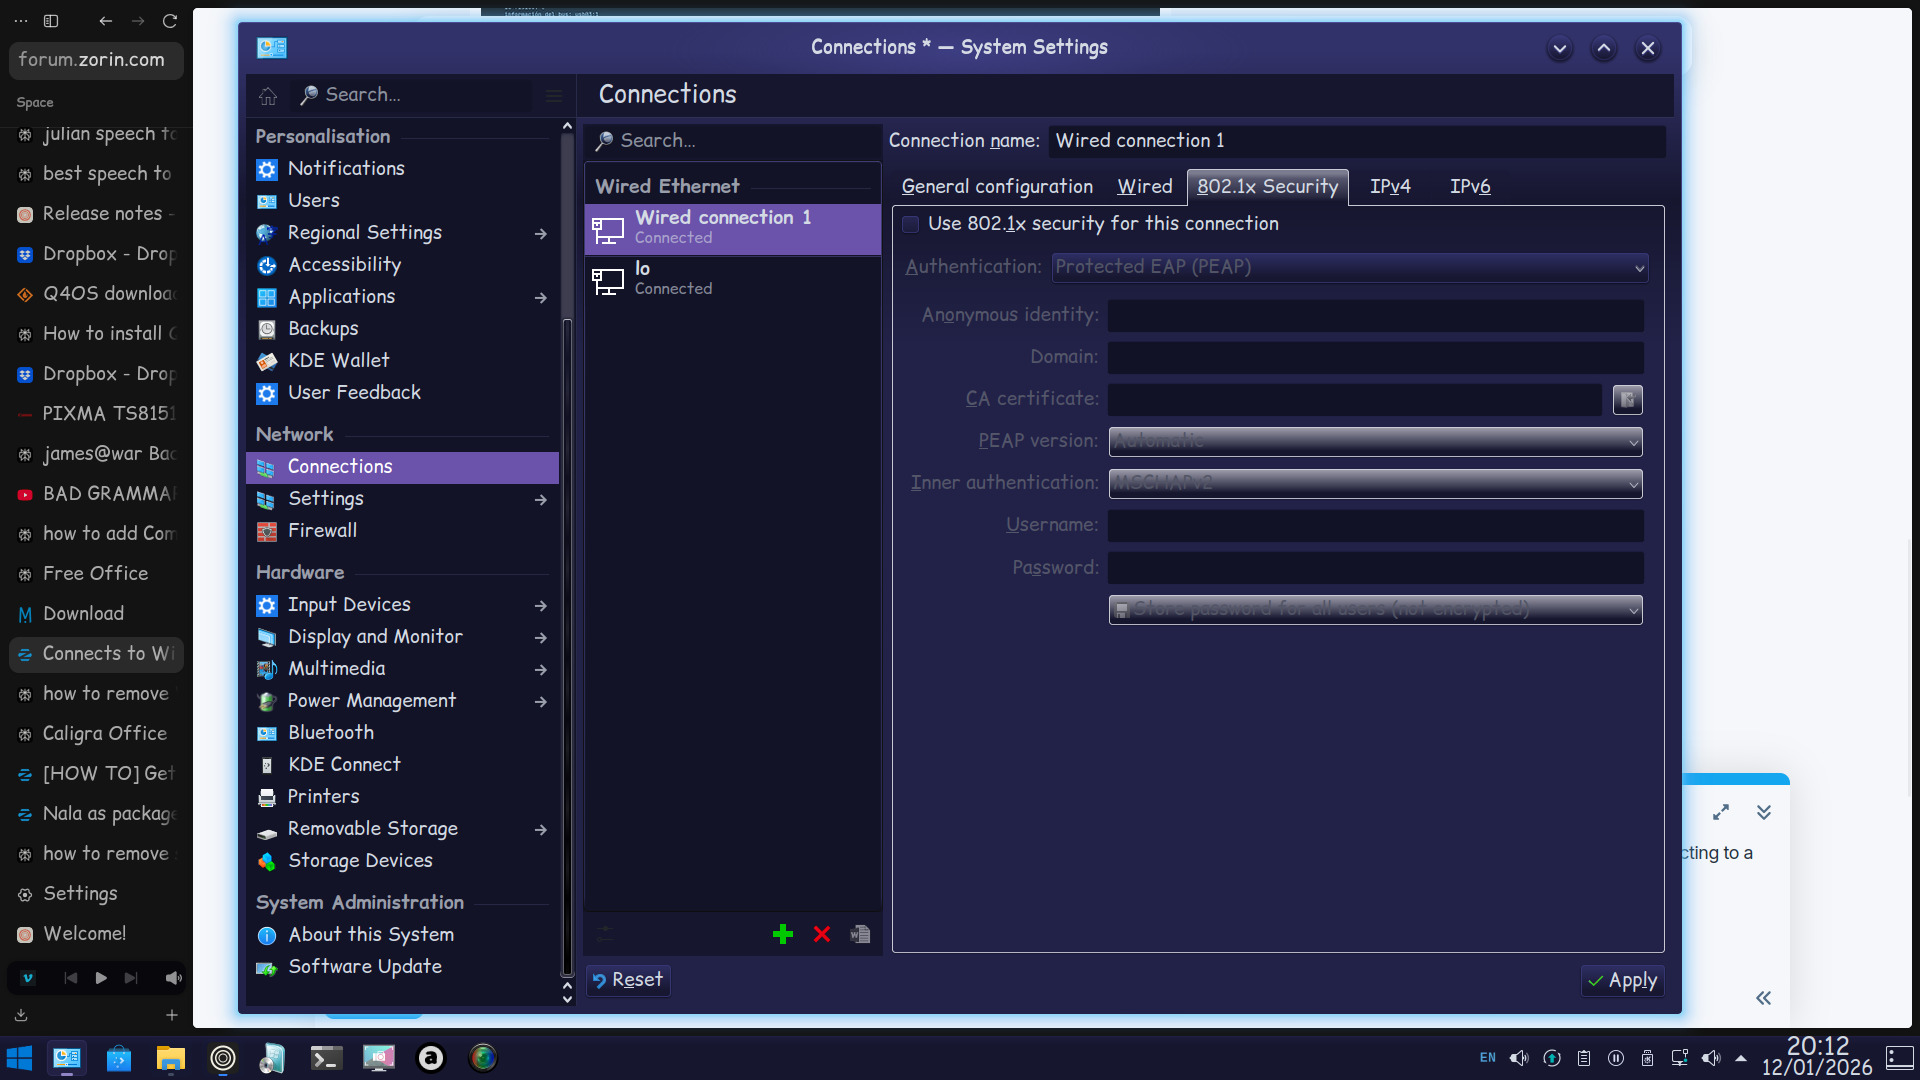
Task: Click the Reset button
Action: (x=628, y=980)
